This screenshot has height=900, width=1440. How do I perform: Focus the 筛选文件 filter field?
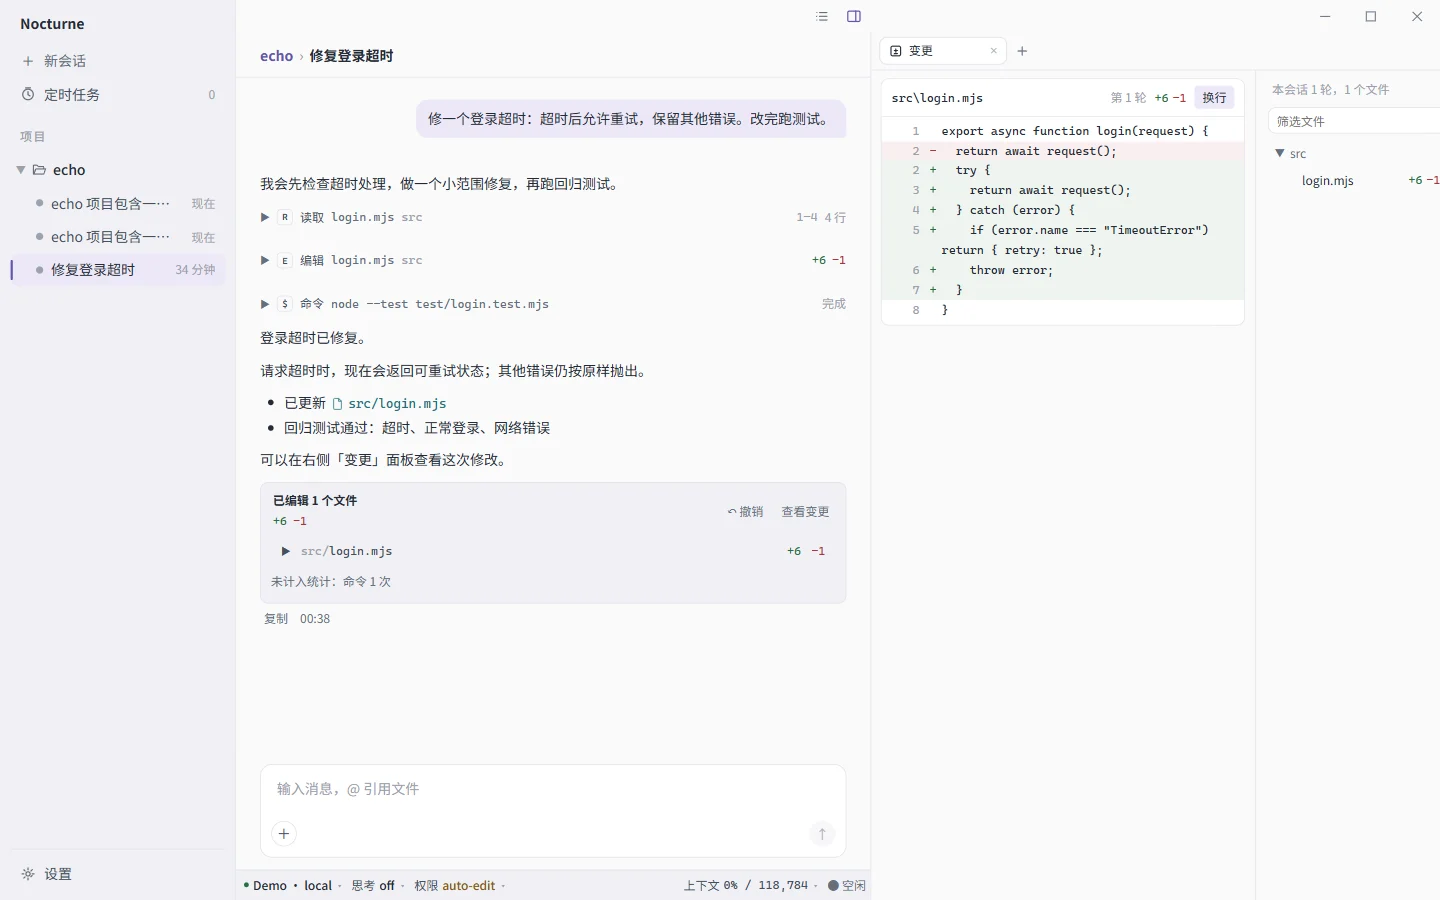click(1355, 121)
